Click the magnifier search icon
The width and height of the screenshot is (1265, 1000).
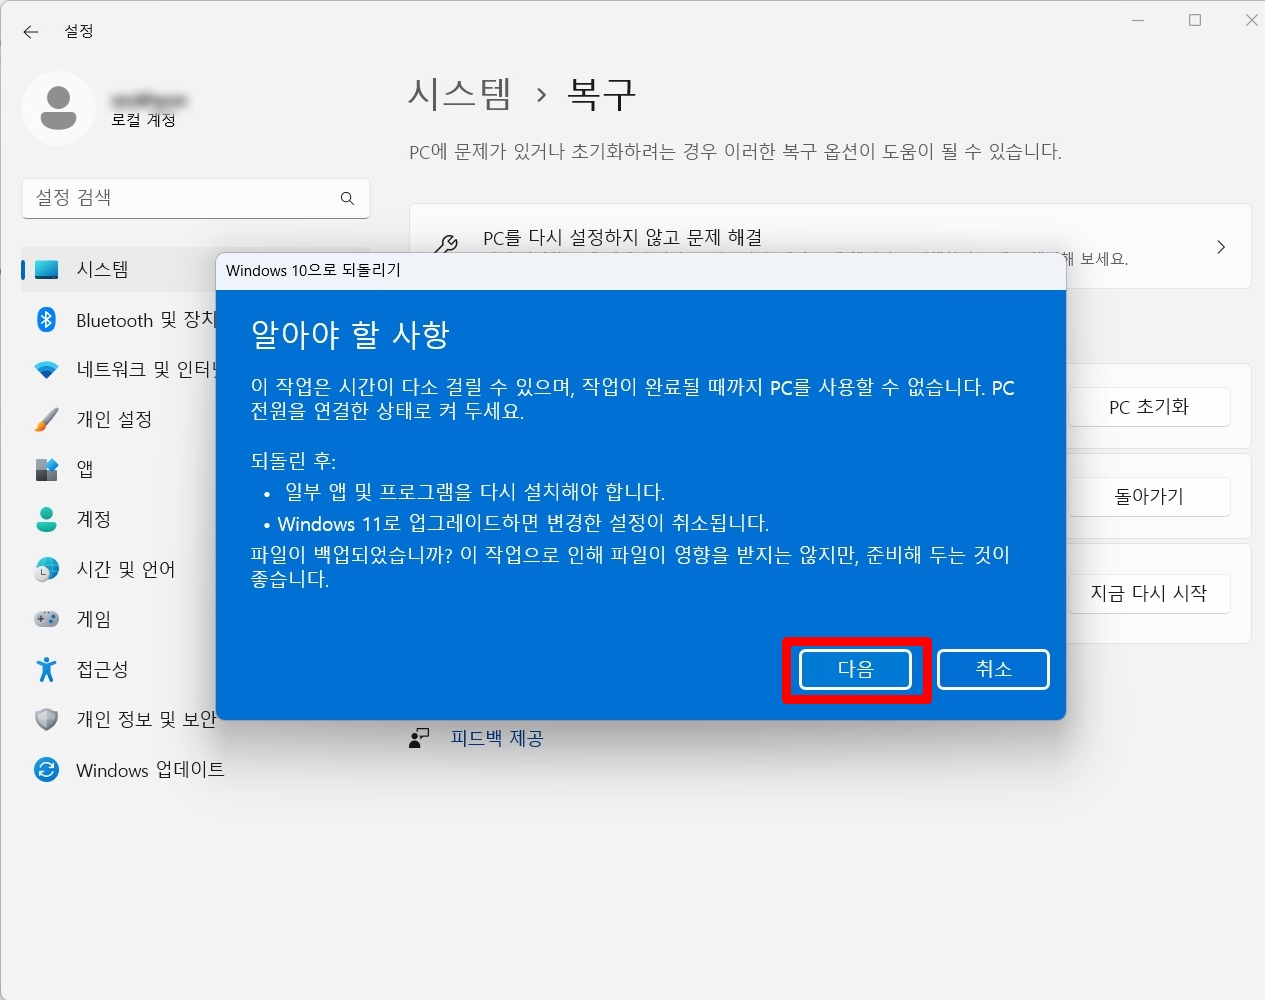[347, 198]
